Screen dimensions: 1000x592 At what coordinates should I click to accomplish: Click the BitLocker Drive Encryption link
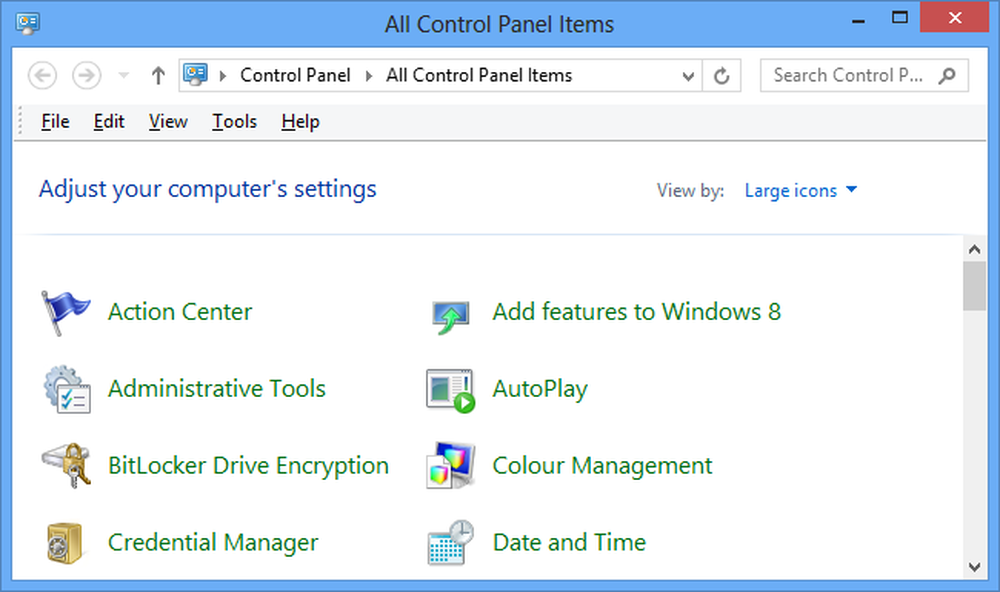click(x=248, y=466)
